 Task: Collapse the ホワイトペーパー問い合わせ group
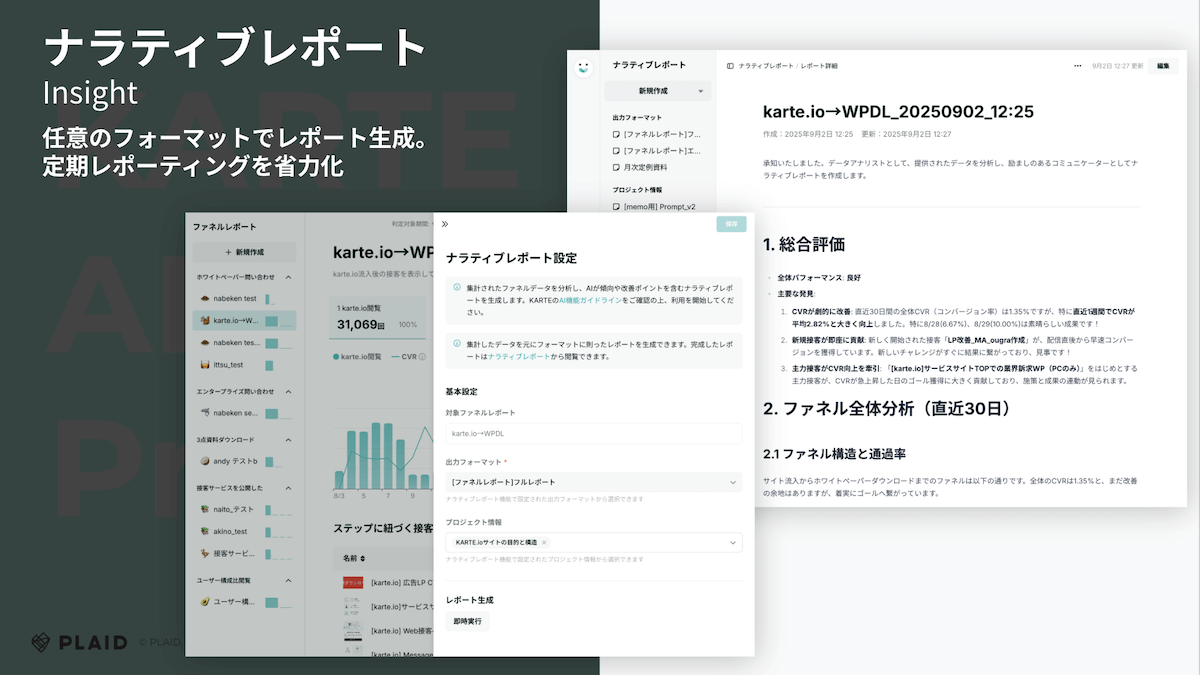pyautogui.click(x=289, y=277)
